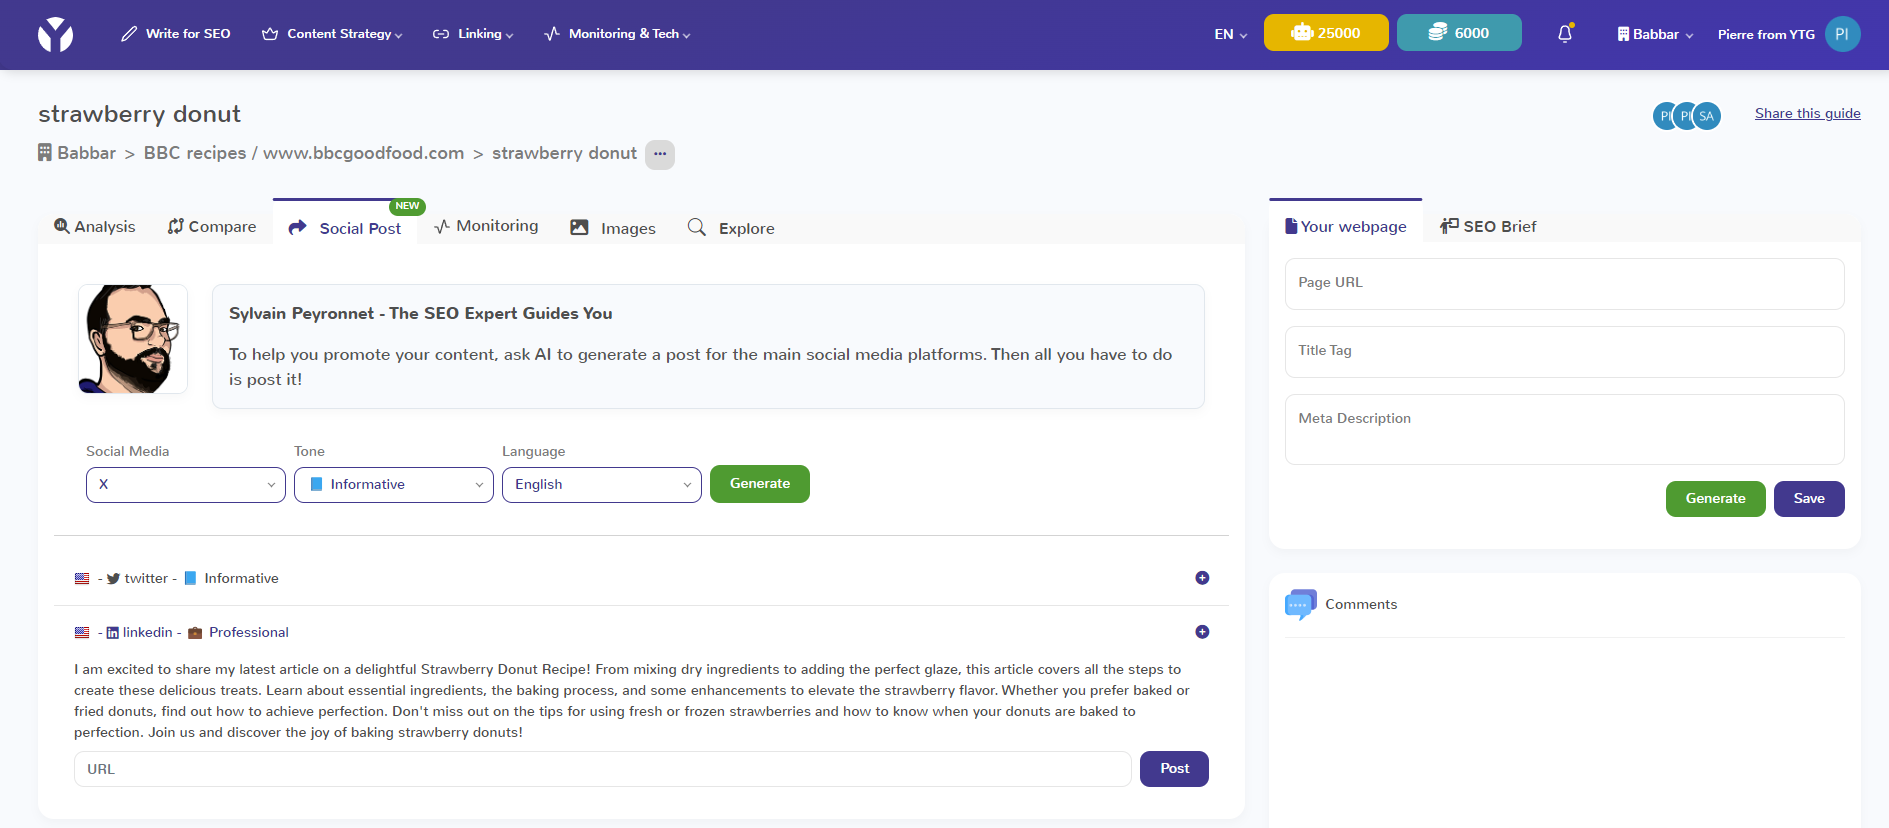This screenshot has height=828, width=1889.
Task: Click the linkedin logo icon
Action: coord(112,633)
